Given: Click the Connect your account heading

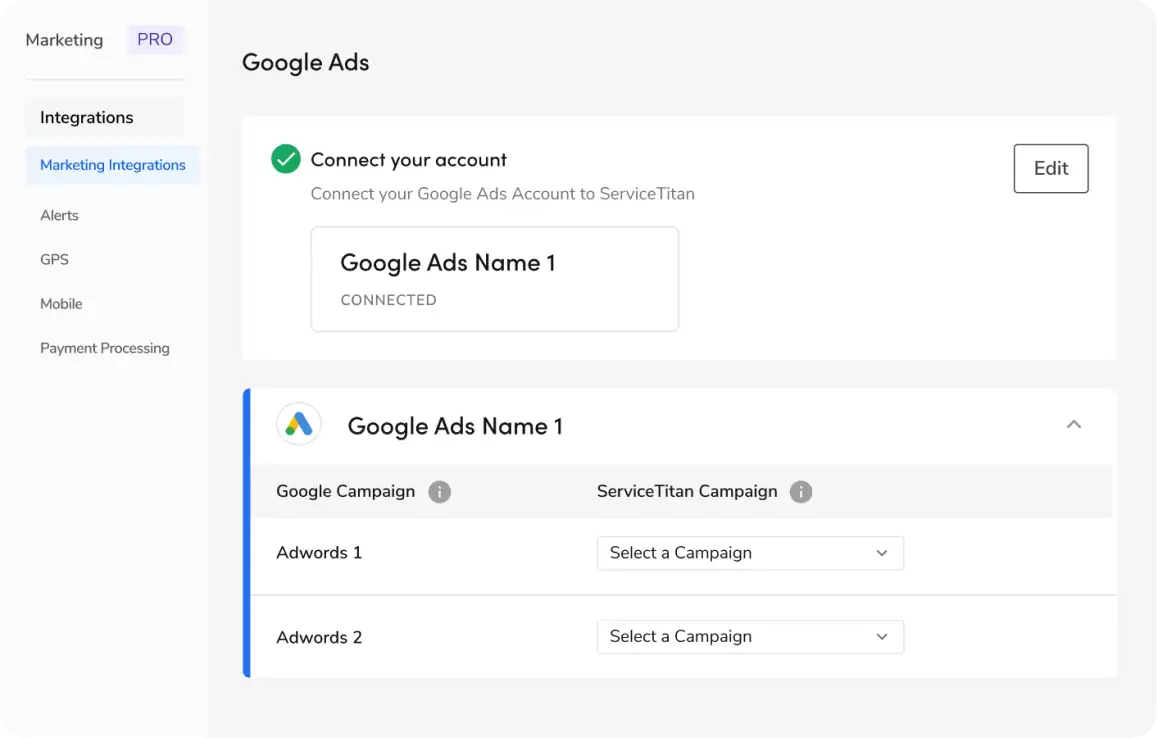Looking at the screenshot, I should [409, 159].
